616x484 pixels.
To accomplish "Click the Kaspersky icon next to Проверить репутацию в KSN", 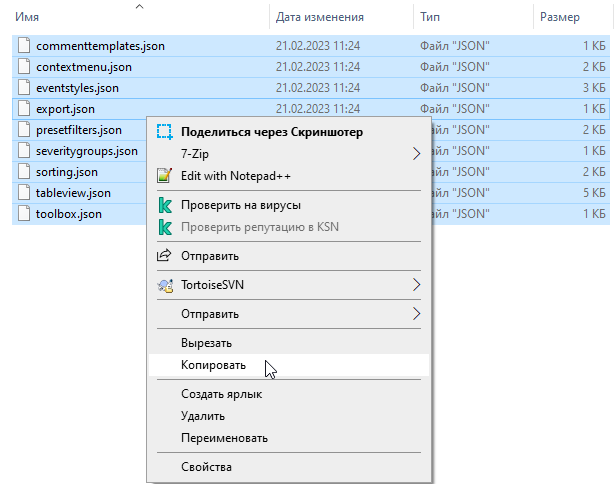I will (165, 227).
